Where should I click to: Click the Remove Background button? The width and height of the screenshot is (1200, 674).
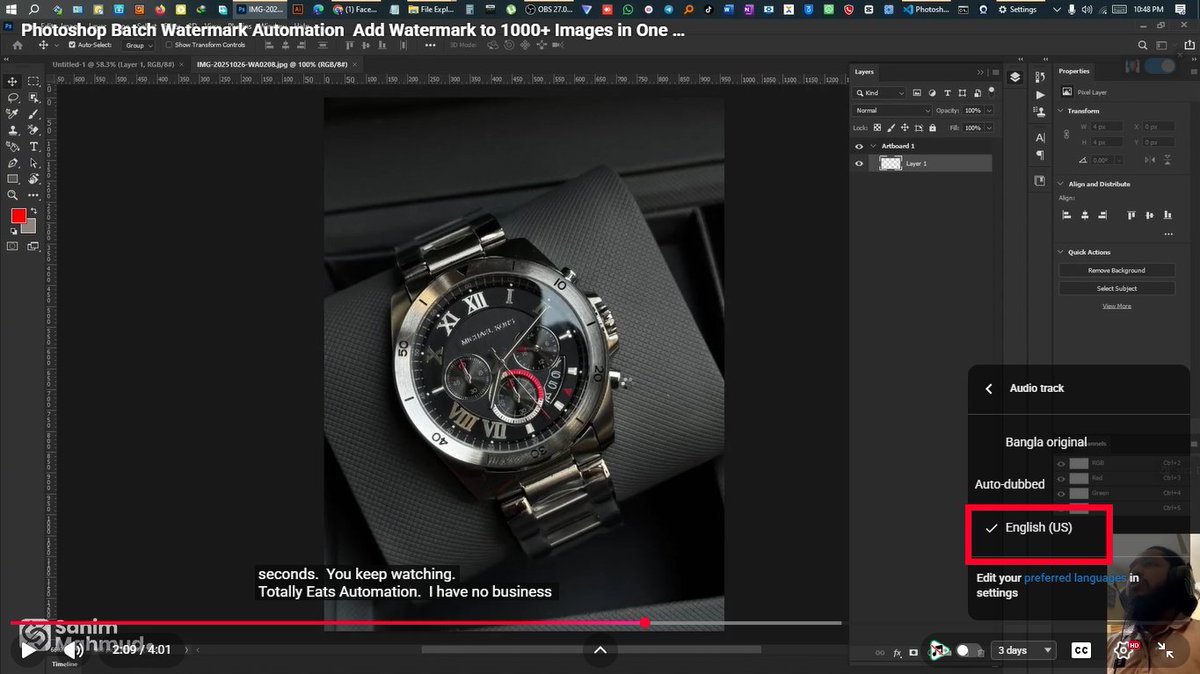(x=1116, y=270)
